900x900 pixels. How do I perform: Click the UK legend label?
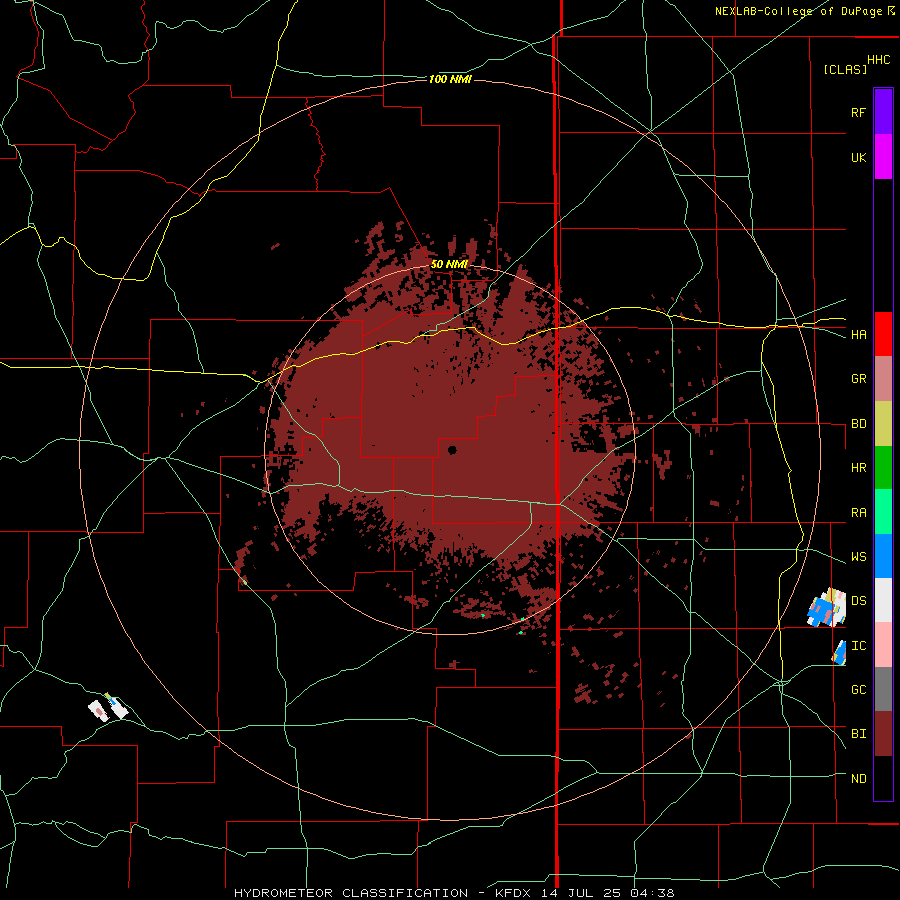[x=858, y=157]
